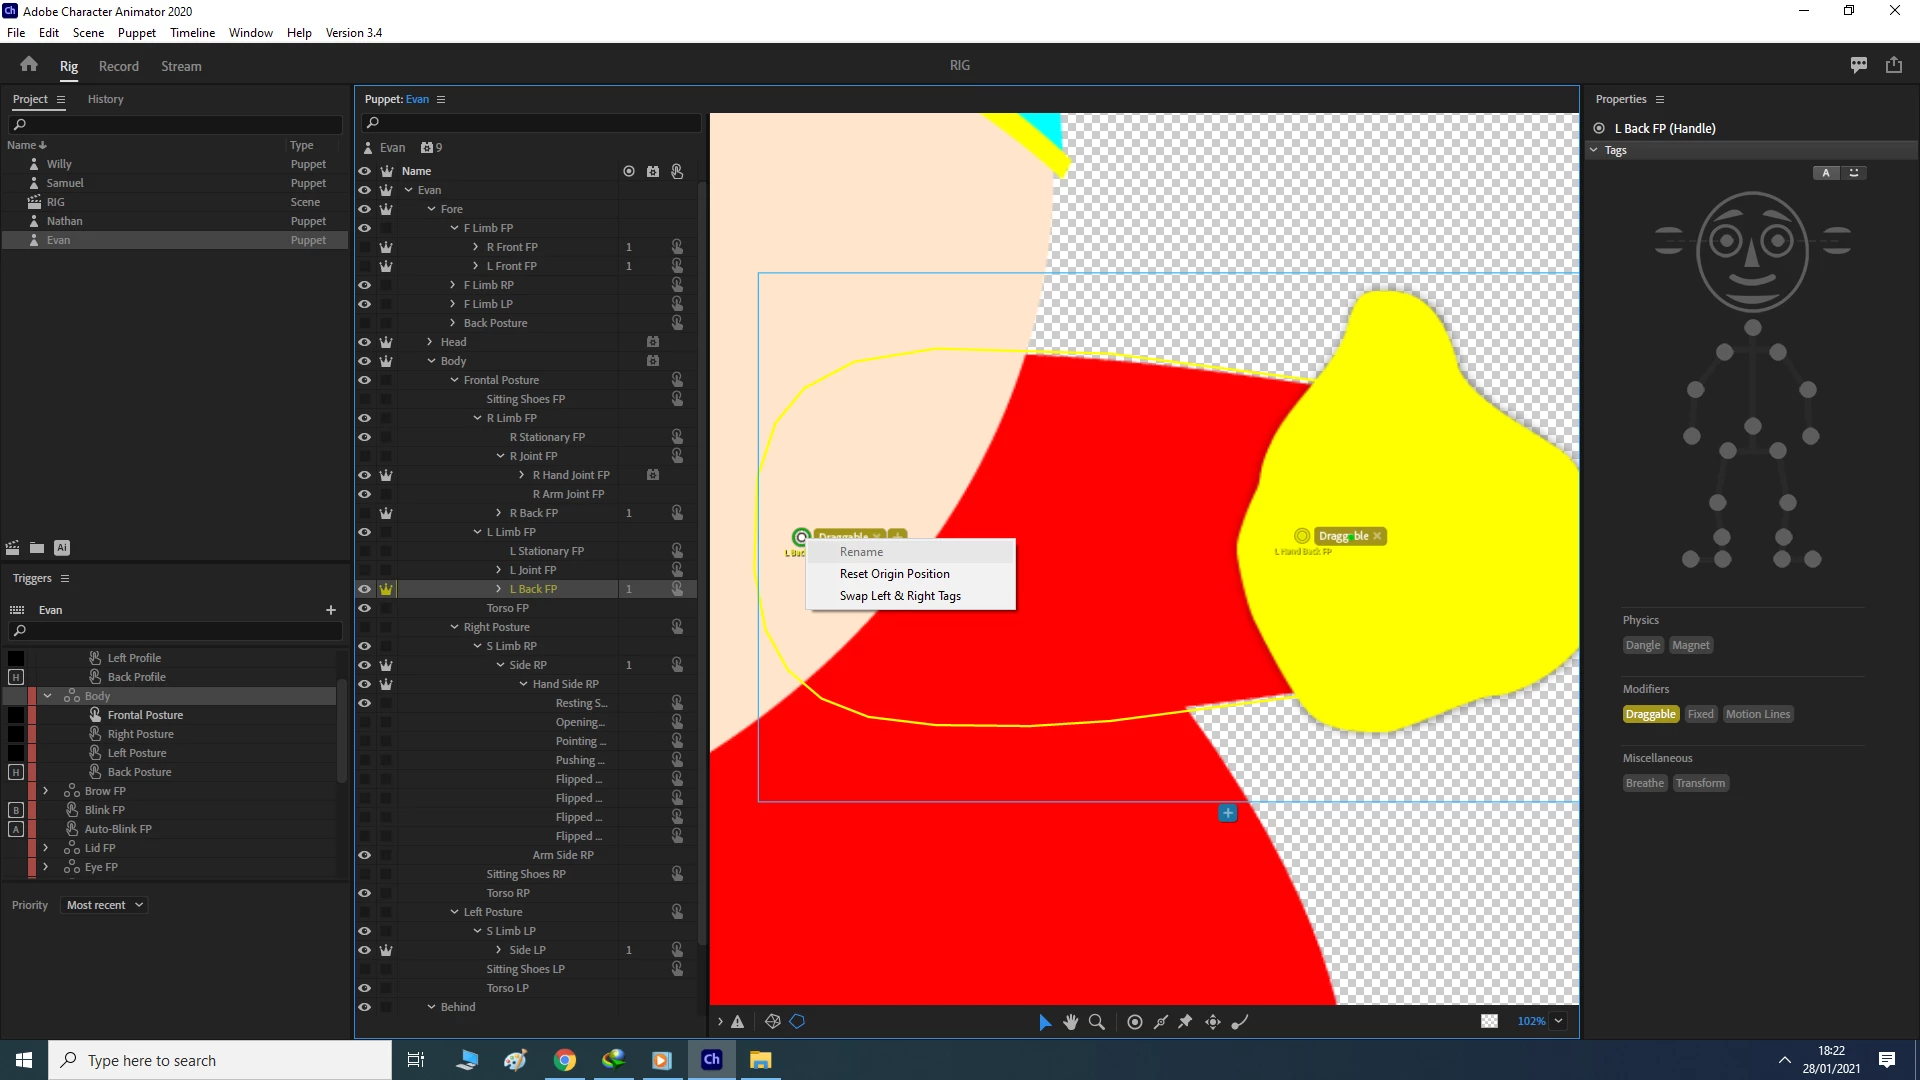Choose Reset Origin Position from context menu

pos(894,574)
